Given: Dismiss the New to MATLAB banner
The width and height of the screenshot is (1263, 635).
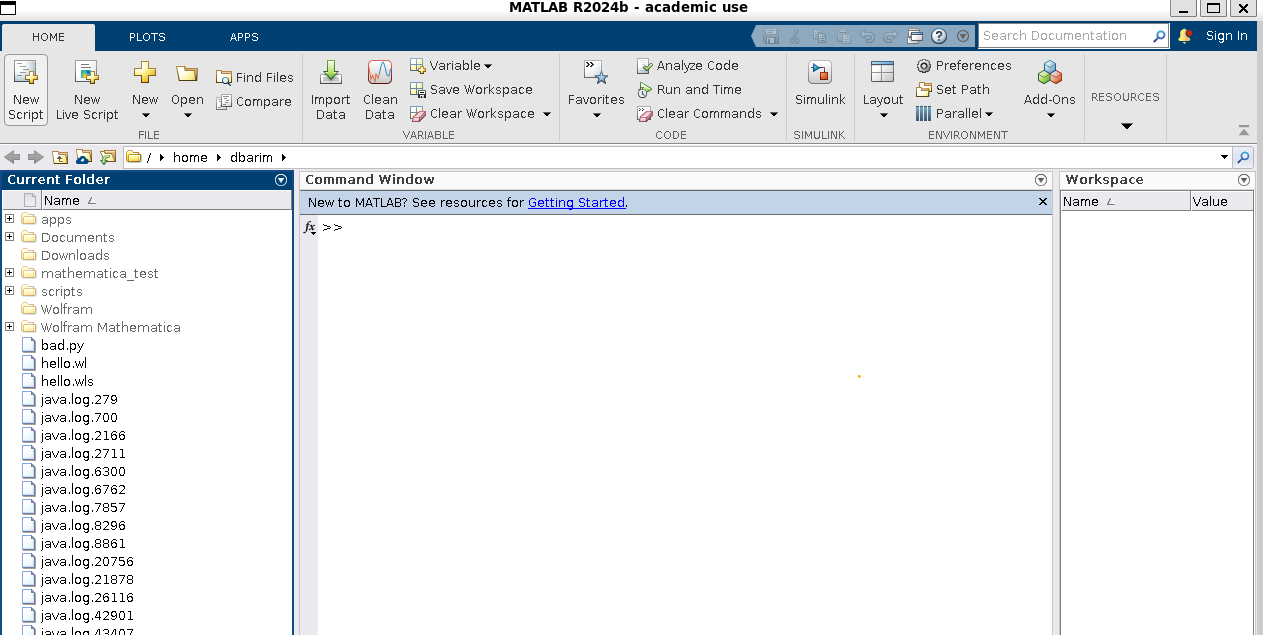Looking at the screenshot, I should point(1043,202).
